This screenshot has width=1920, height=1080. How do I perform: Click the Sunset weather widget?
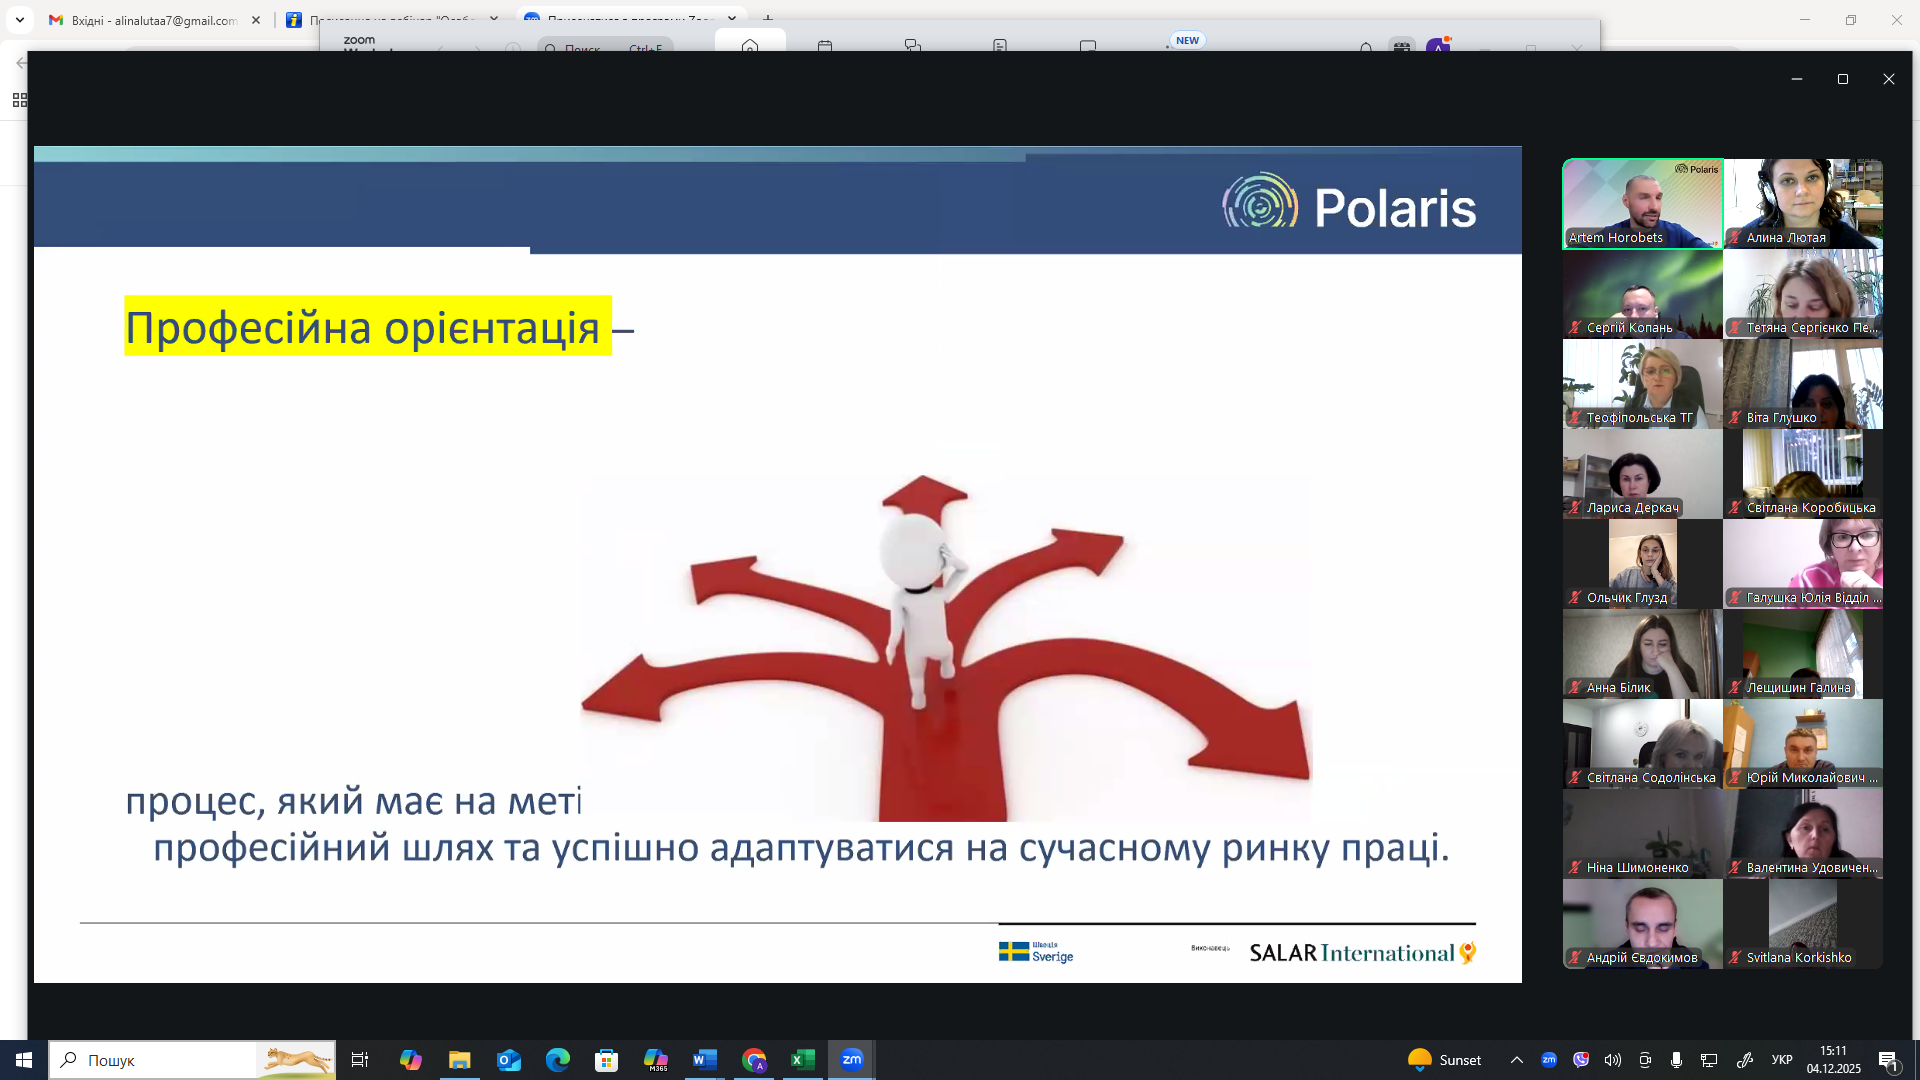pos(1444,1060)
